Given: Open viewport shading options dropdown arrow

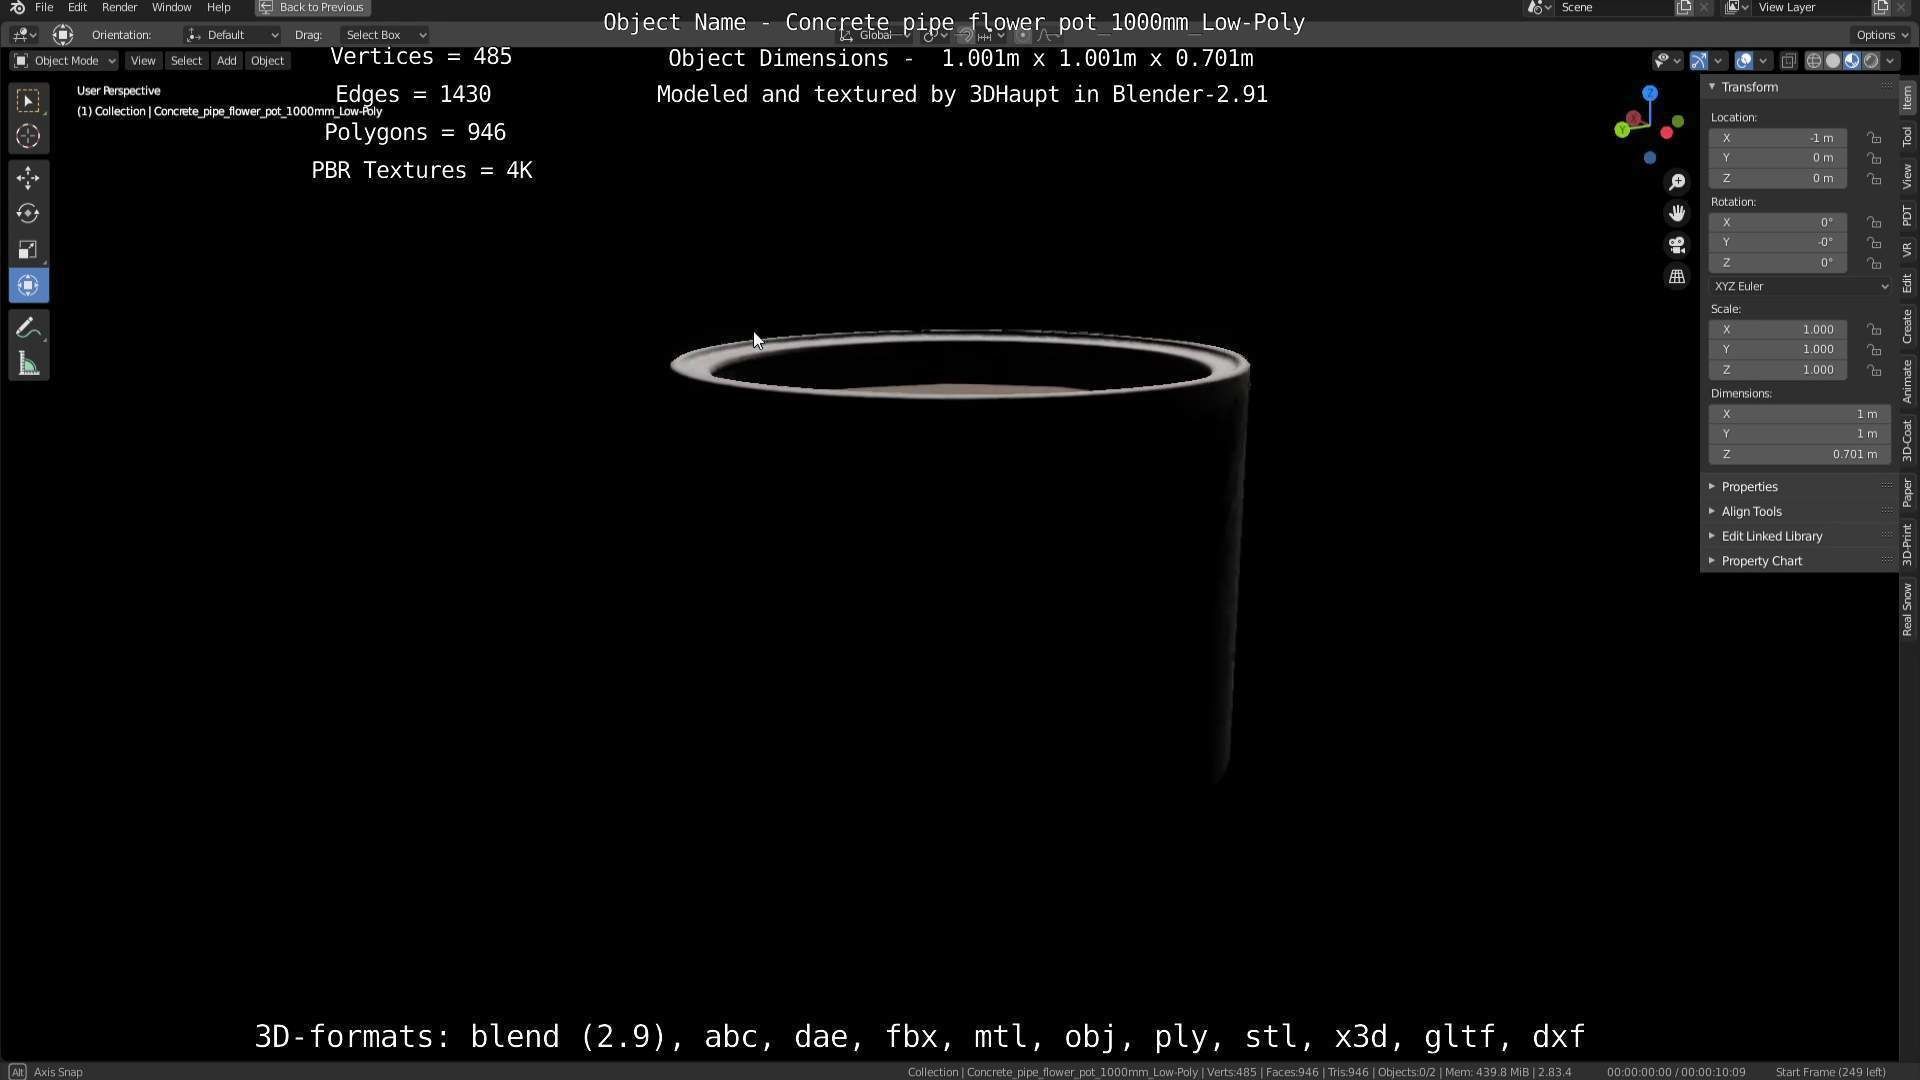Looking at the screenshot, I should click(1890, 61).
